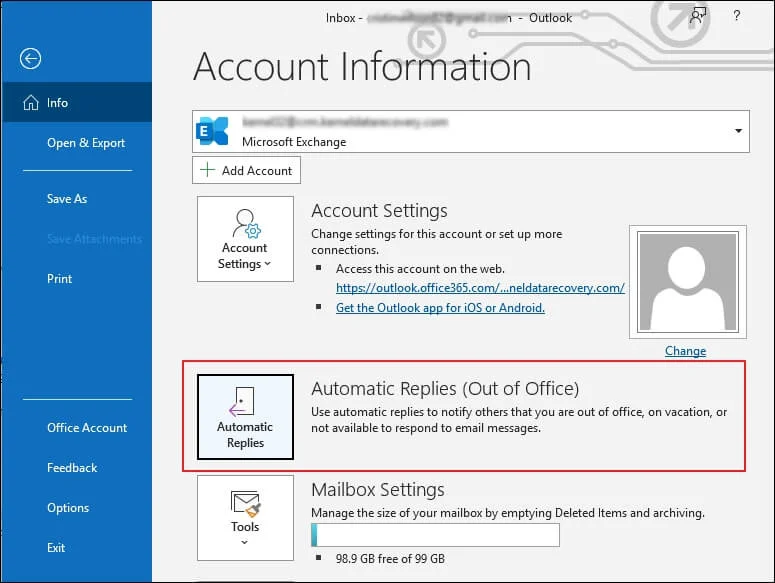Click the help question mark icon
775x583 pixels.
point(736,16)
